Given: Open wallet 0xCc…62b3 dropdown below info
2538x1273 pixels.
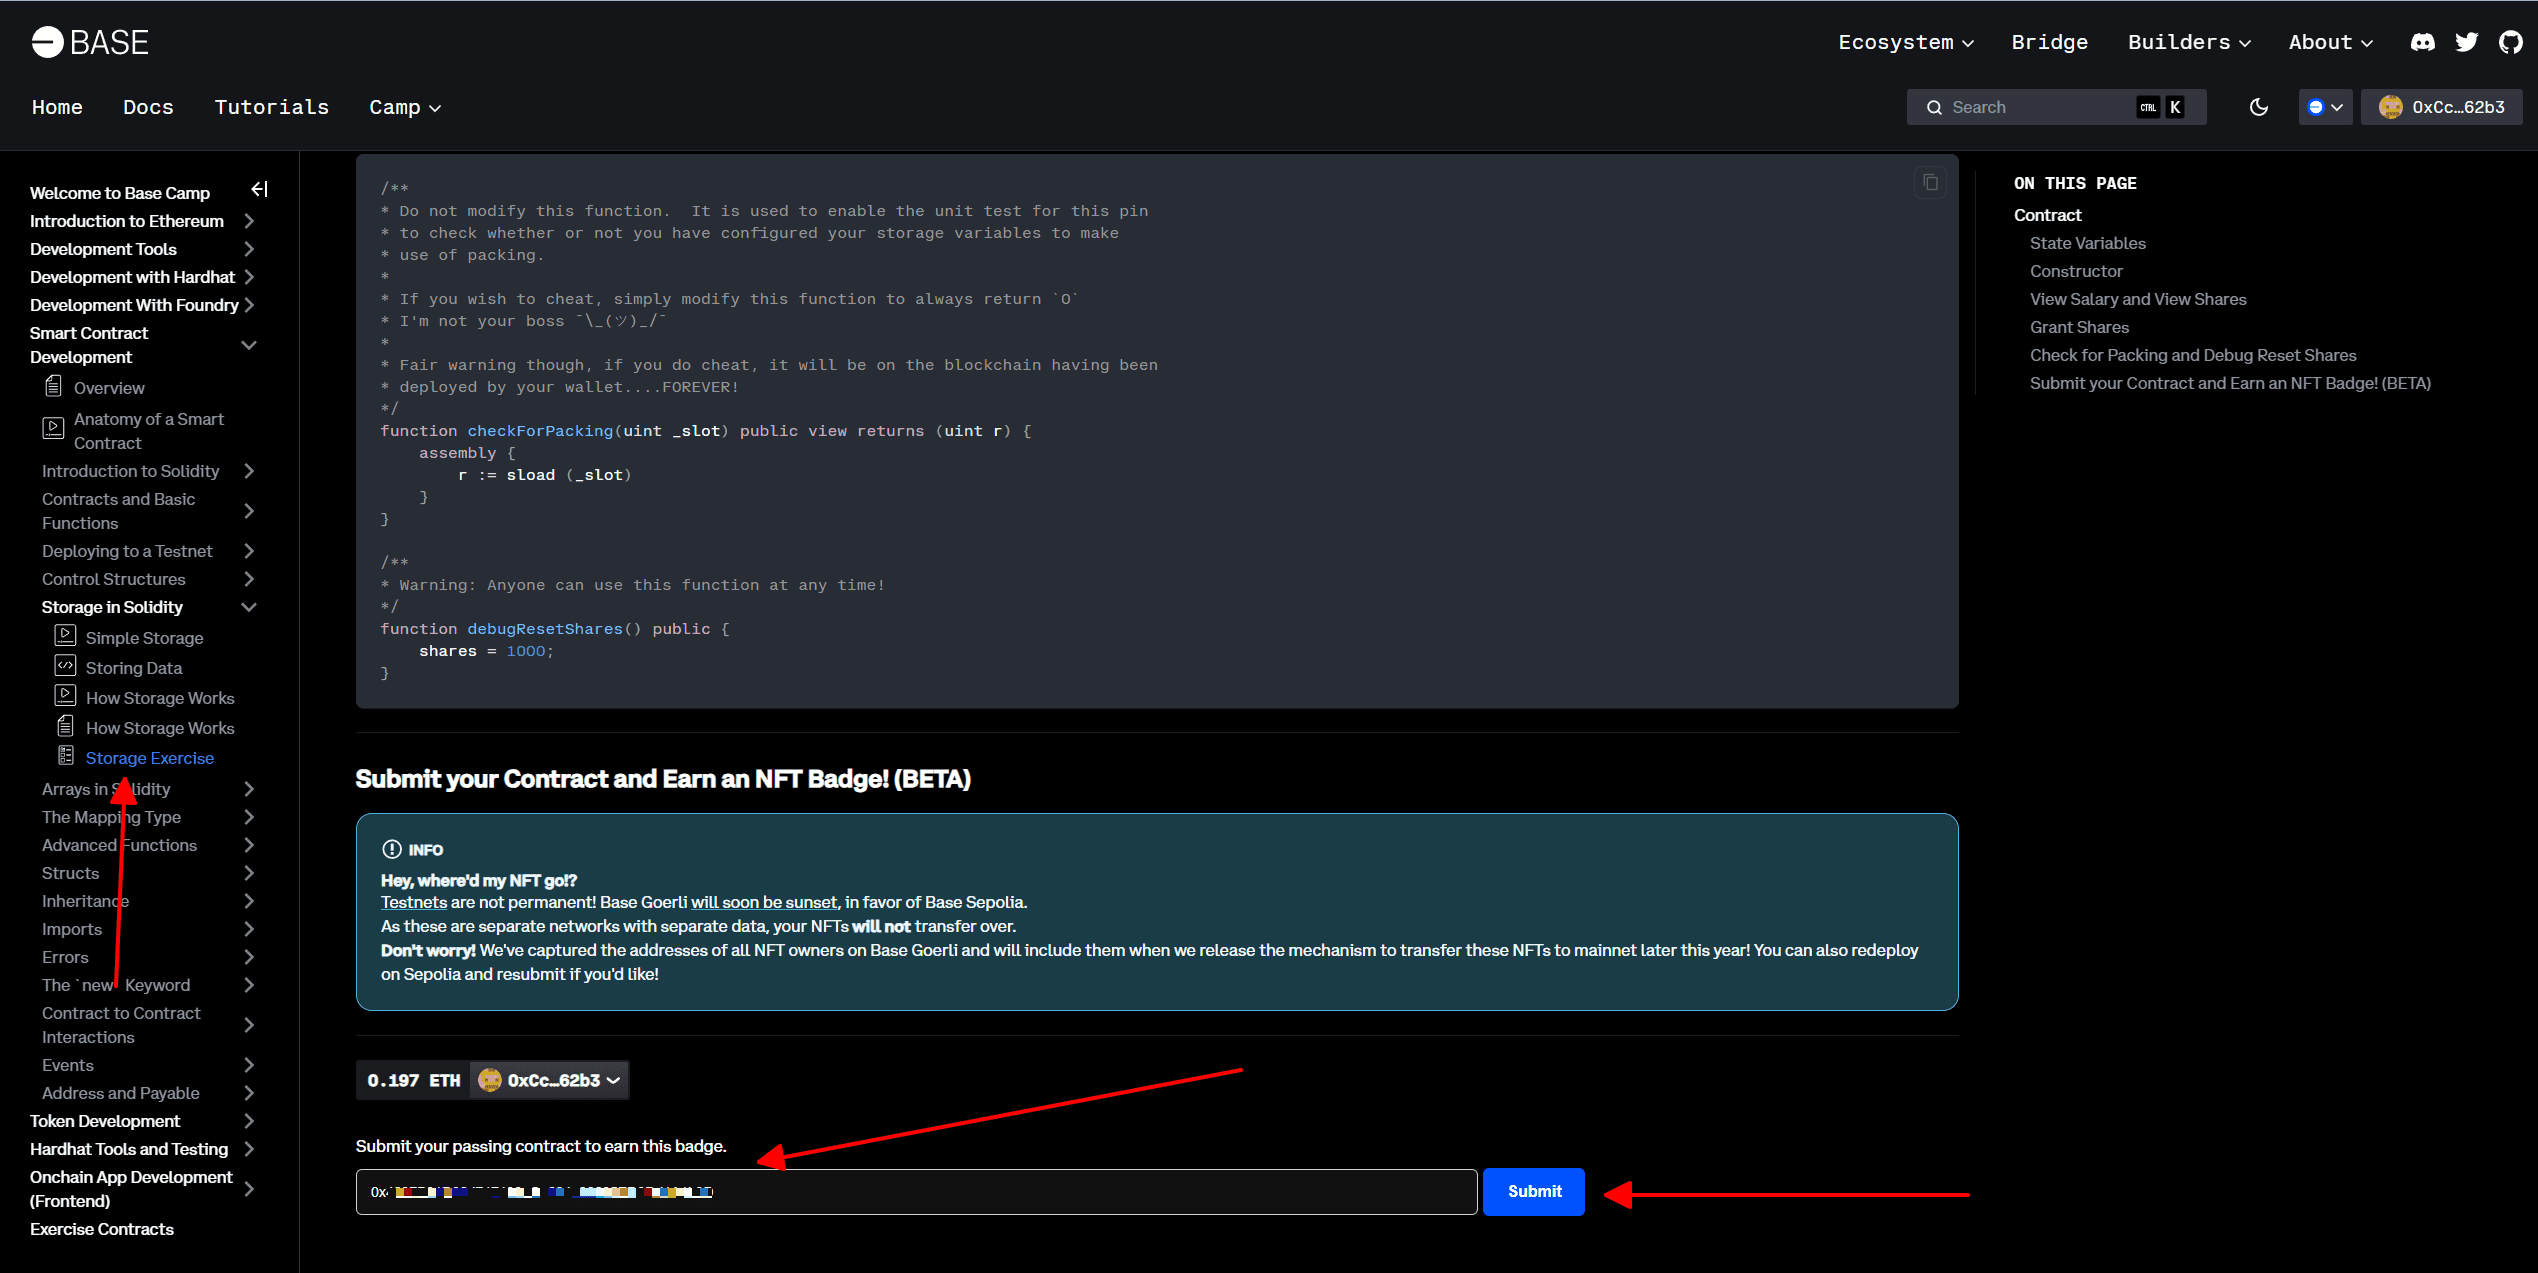Looking at the screenshot, I should (549, 1080).
